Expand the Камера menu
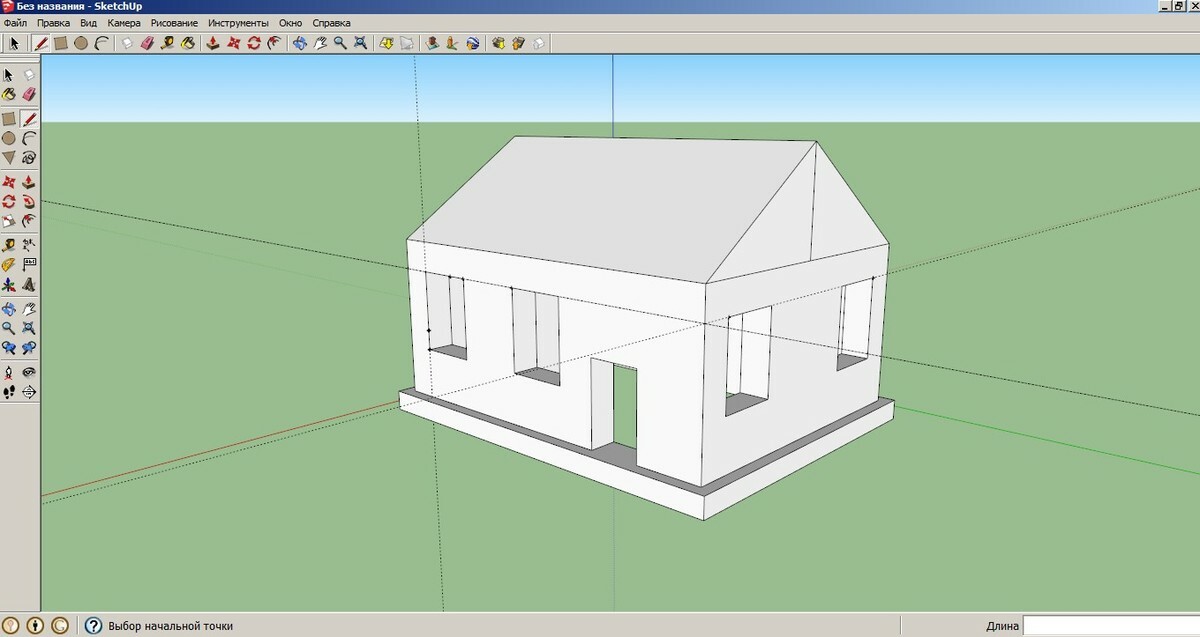This screenshot has height=637, width=1200. 124,22
